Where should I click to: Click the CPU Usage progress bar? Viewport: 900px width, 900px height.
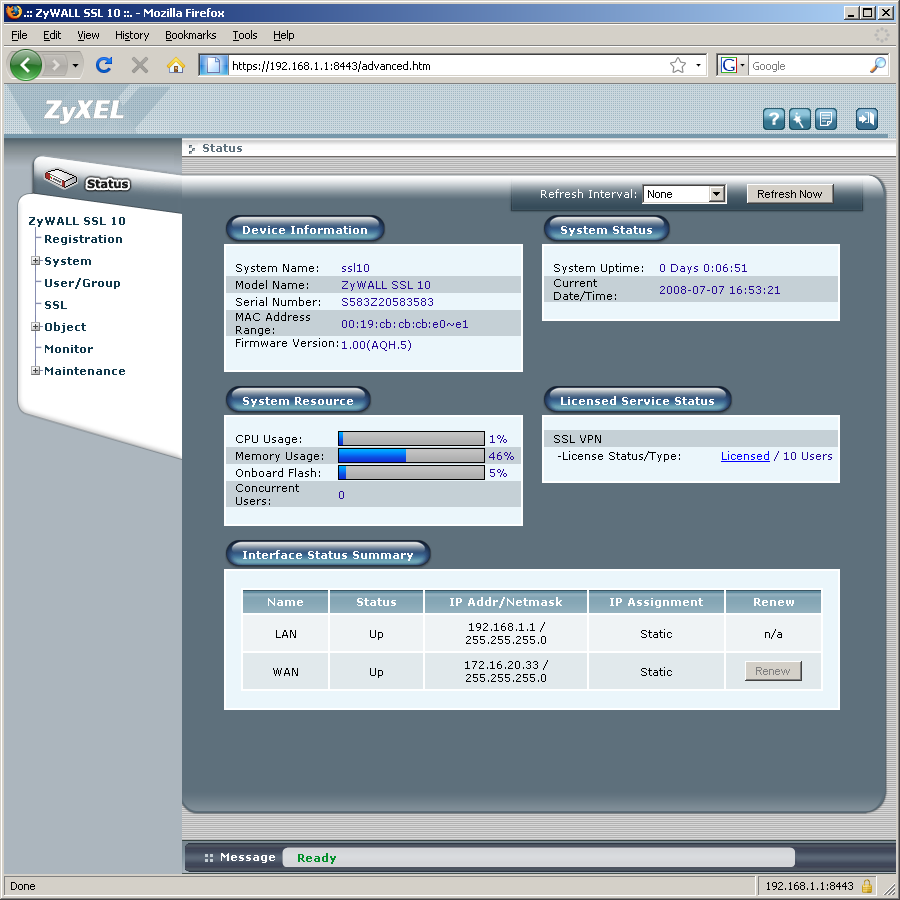pyautogui.click(x=411, y=439)
